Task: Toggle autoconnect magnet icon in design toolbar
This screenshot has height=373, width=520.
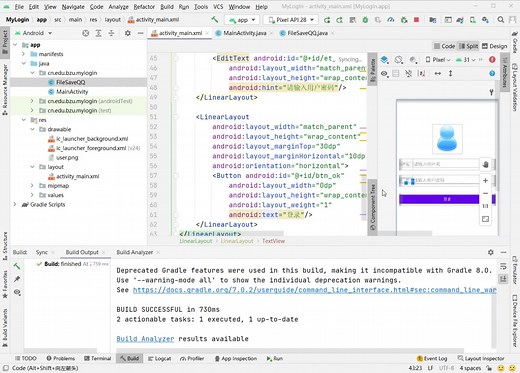Action: point(408,73)
